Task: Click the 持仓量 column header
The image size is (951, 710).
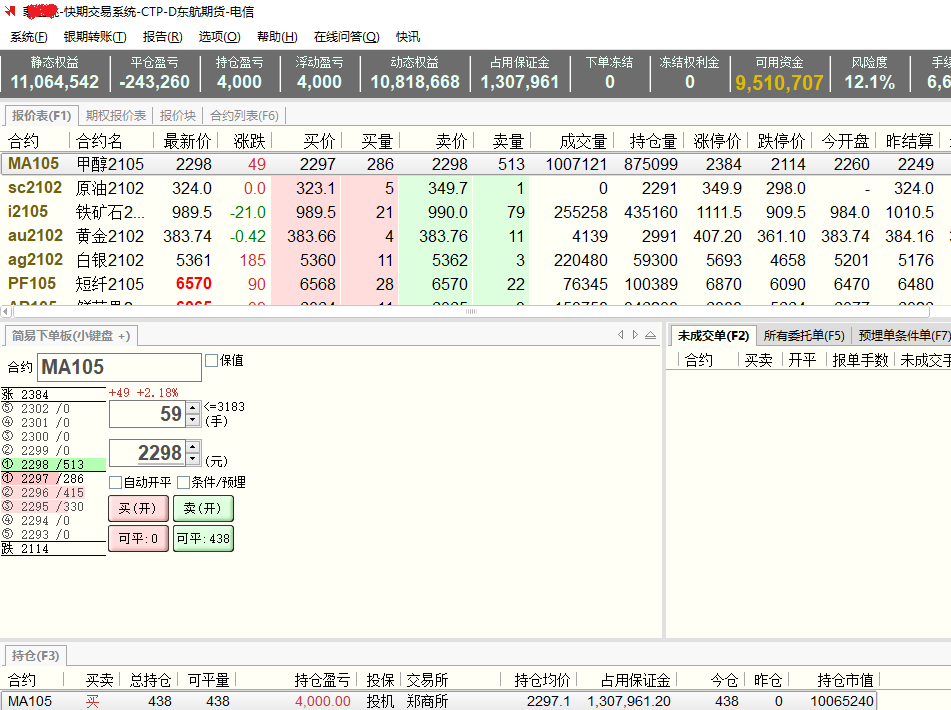Action: pos(653,141)
